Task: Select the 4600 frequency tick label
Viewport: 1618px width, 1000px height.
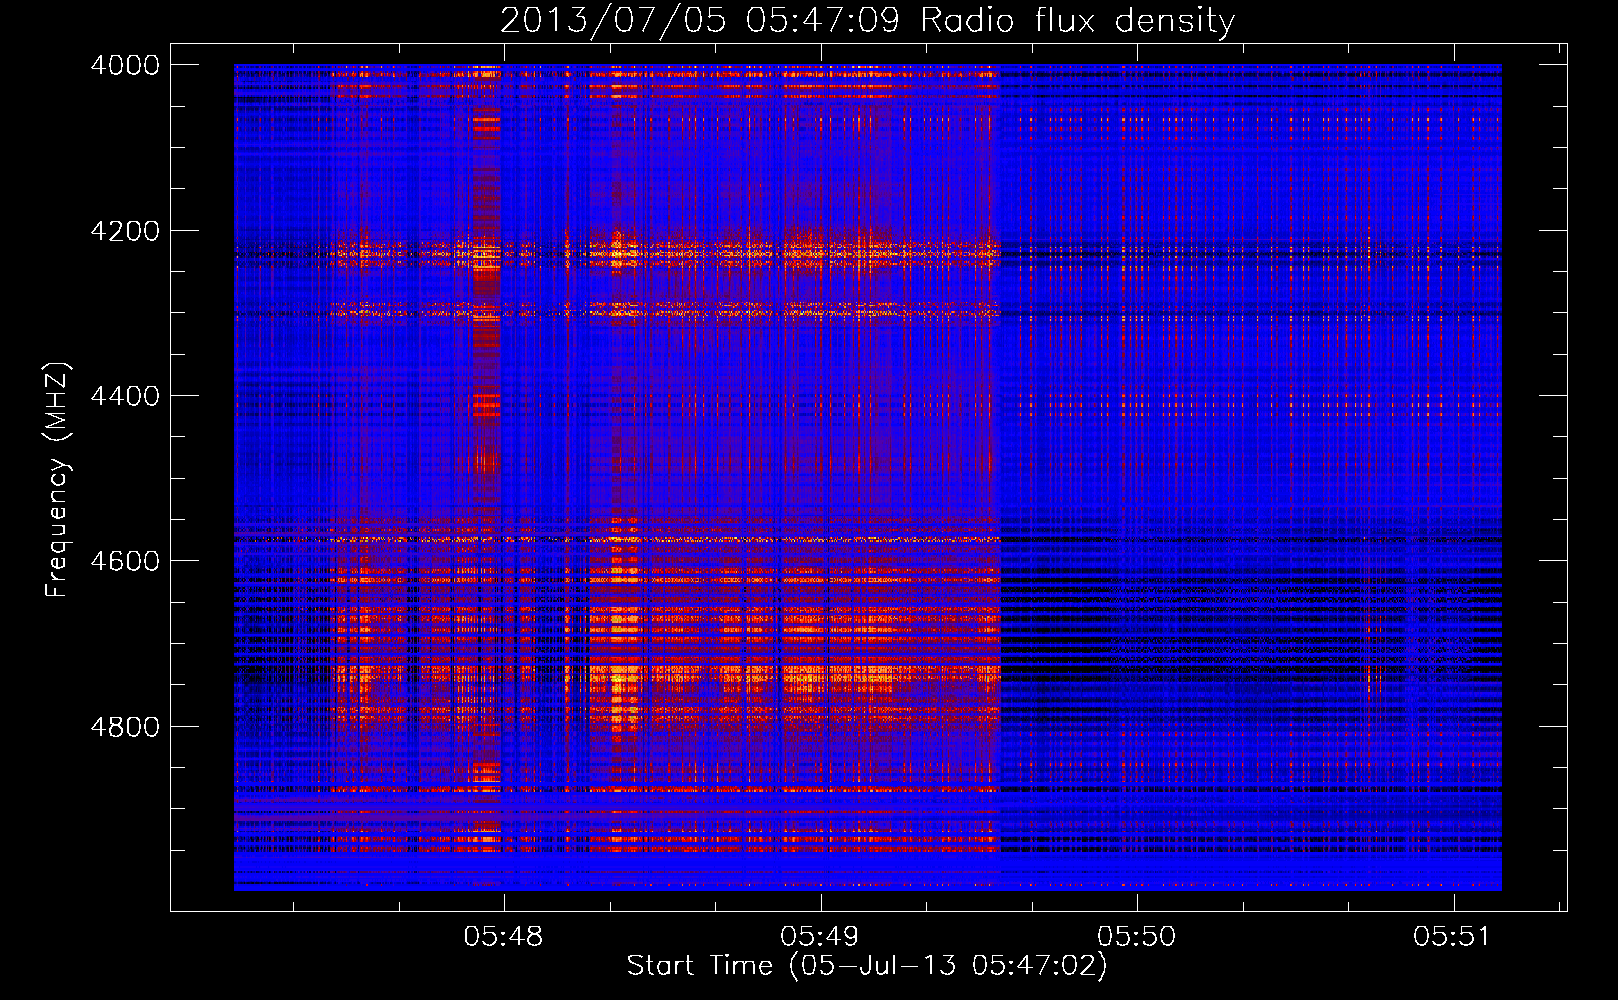Action: pyautogui.click(x=125, y=561)
